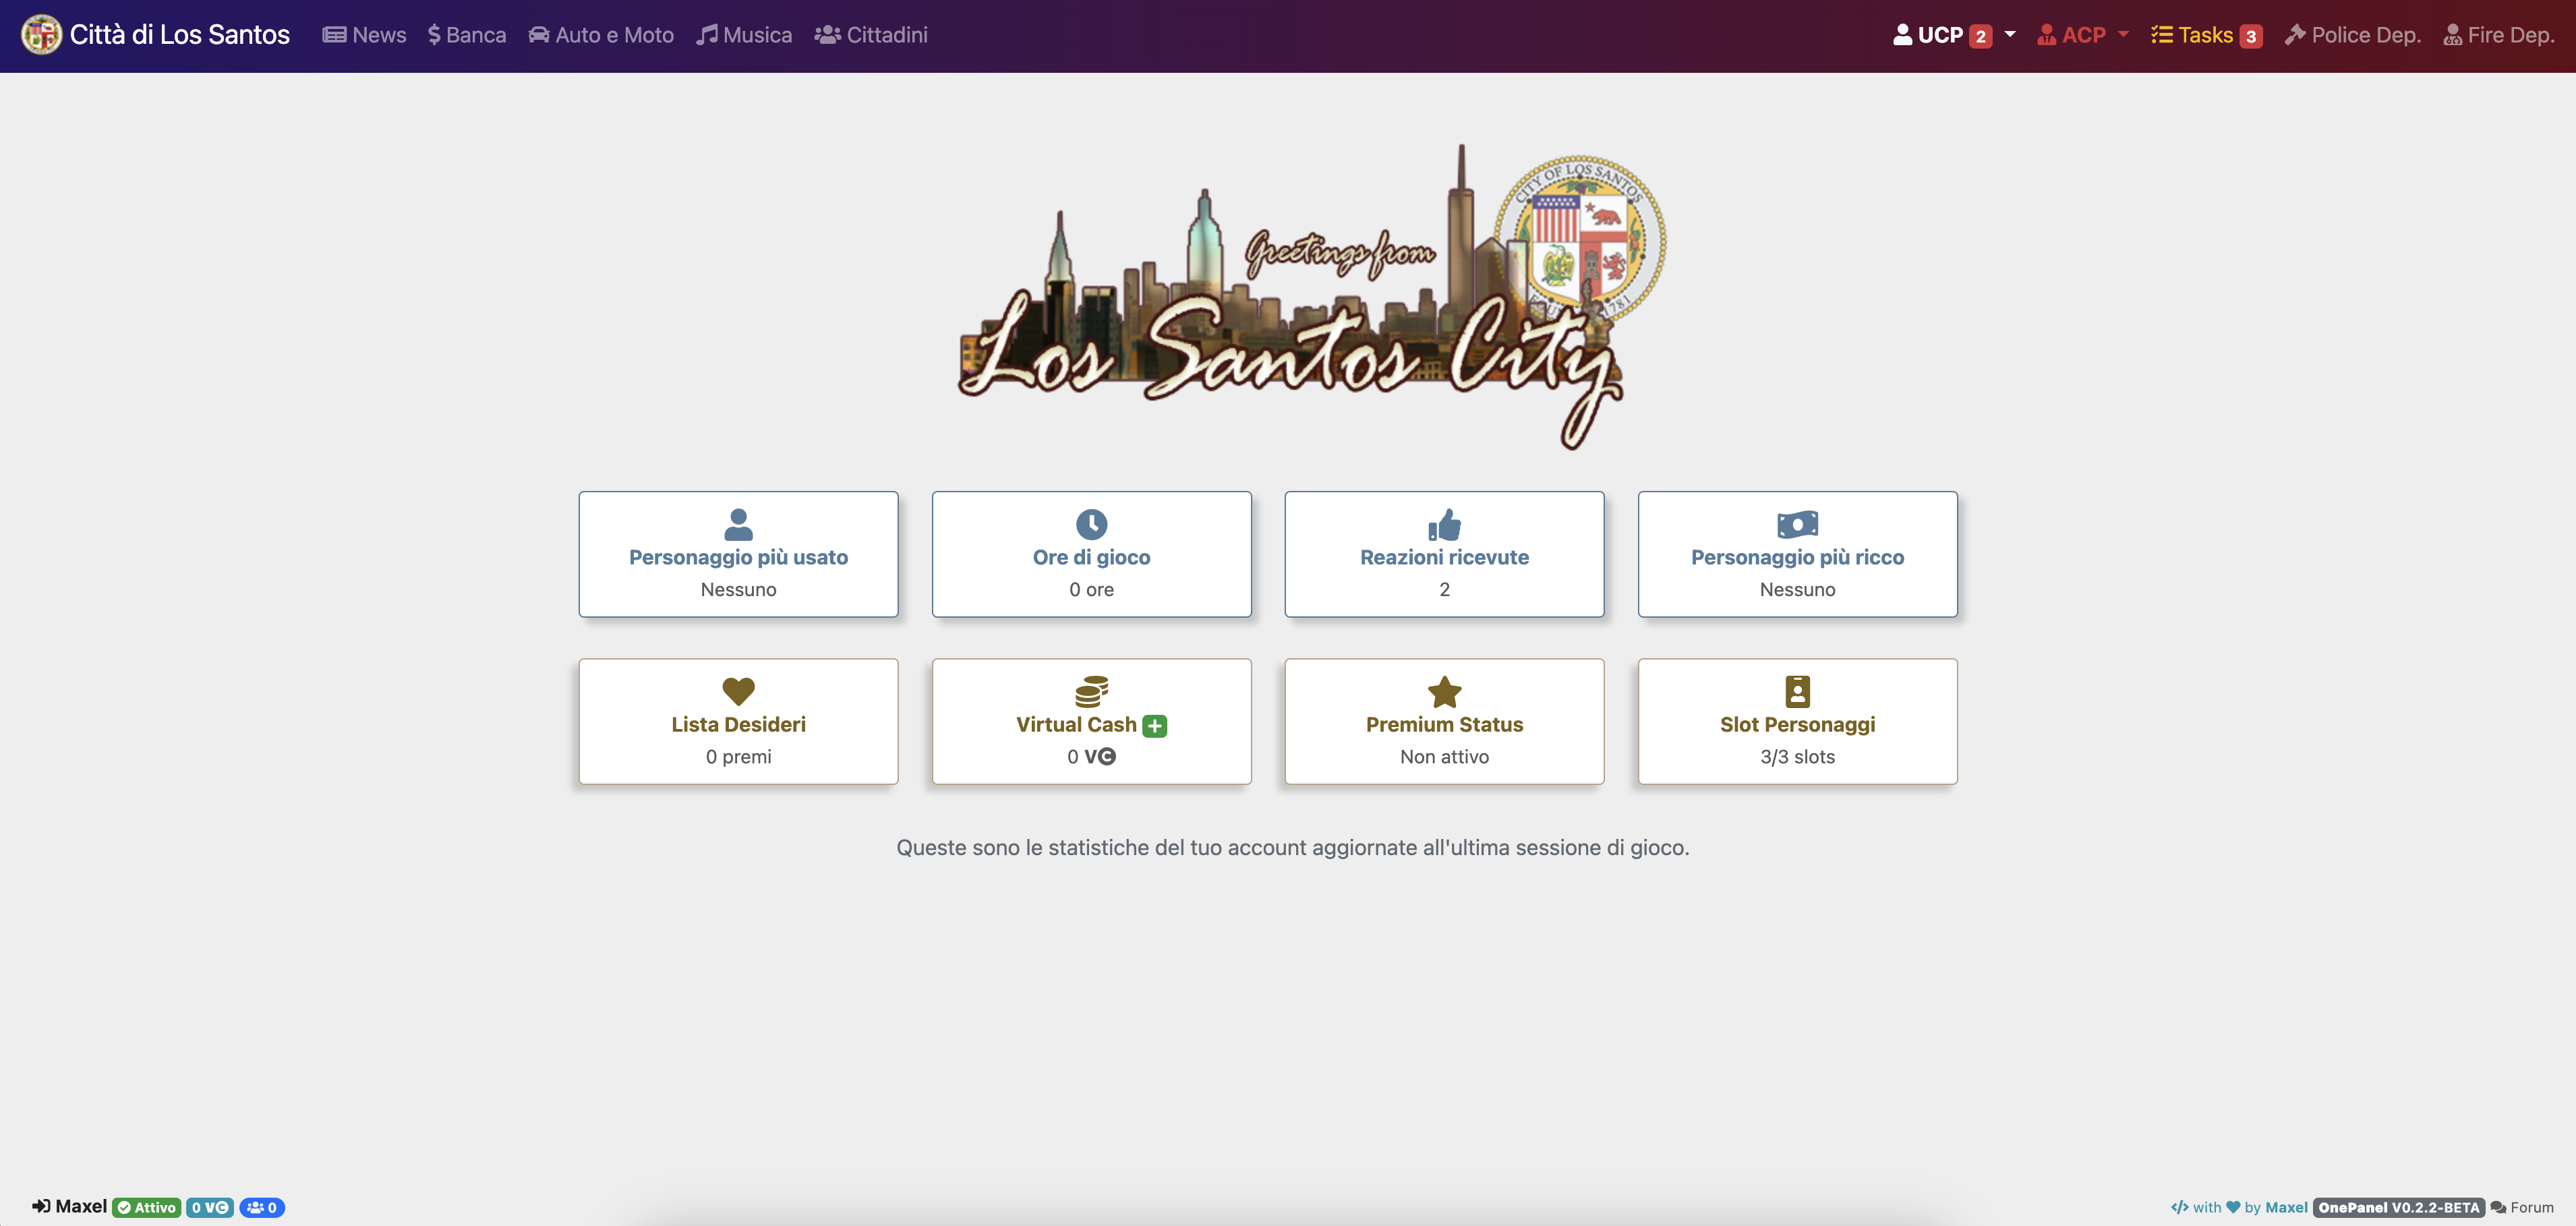This screenshot has width=2576, height=1226.
Task: Click the green Attivo status badge
Action: pos(147,1207)
